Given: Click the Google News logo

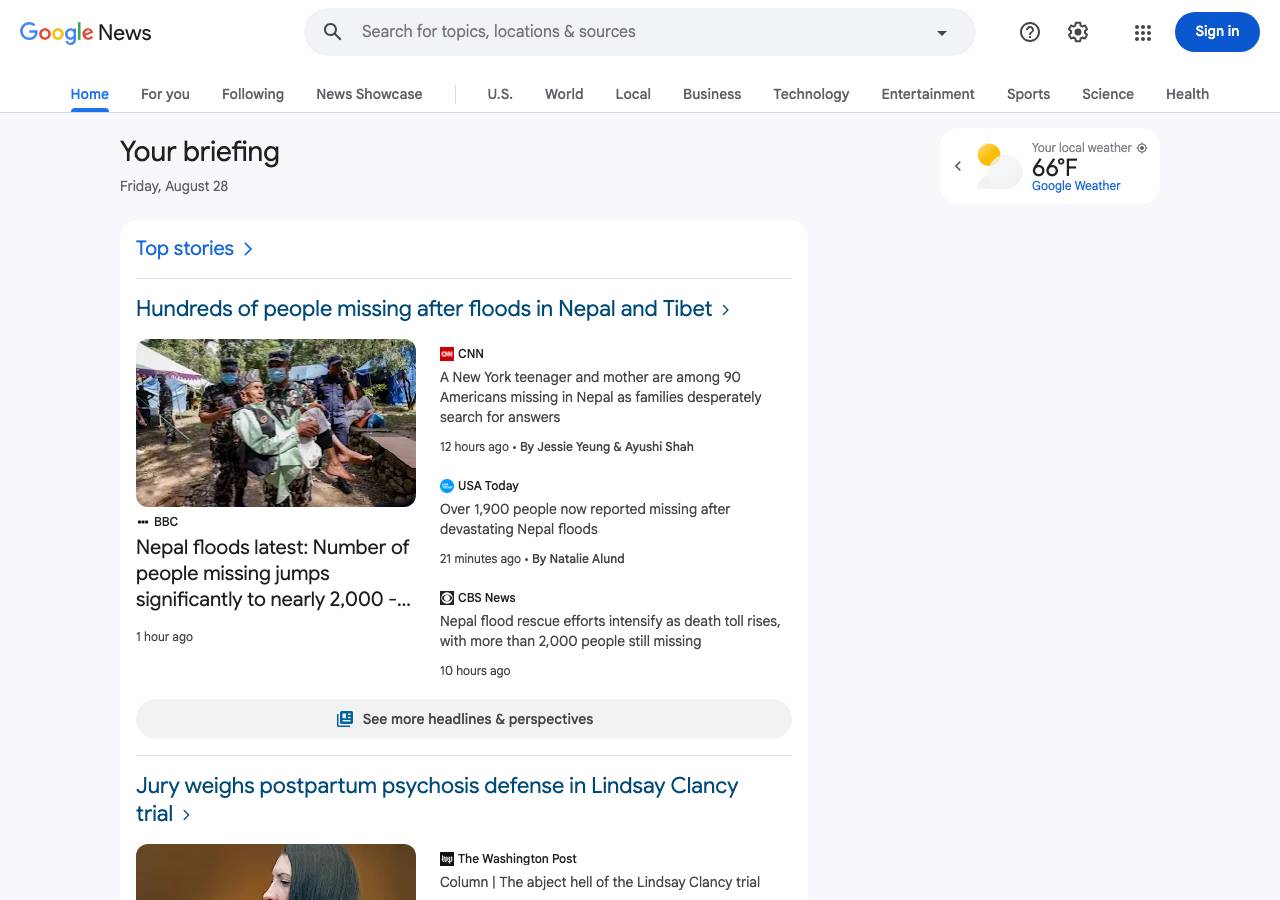Looking at the screenshot, I should coord(86,32).
